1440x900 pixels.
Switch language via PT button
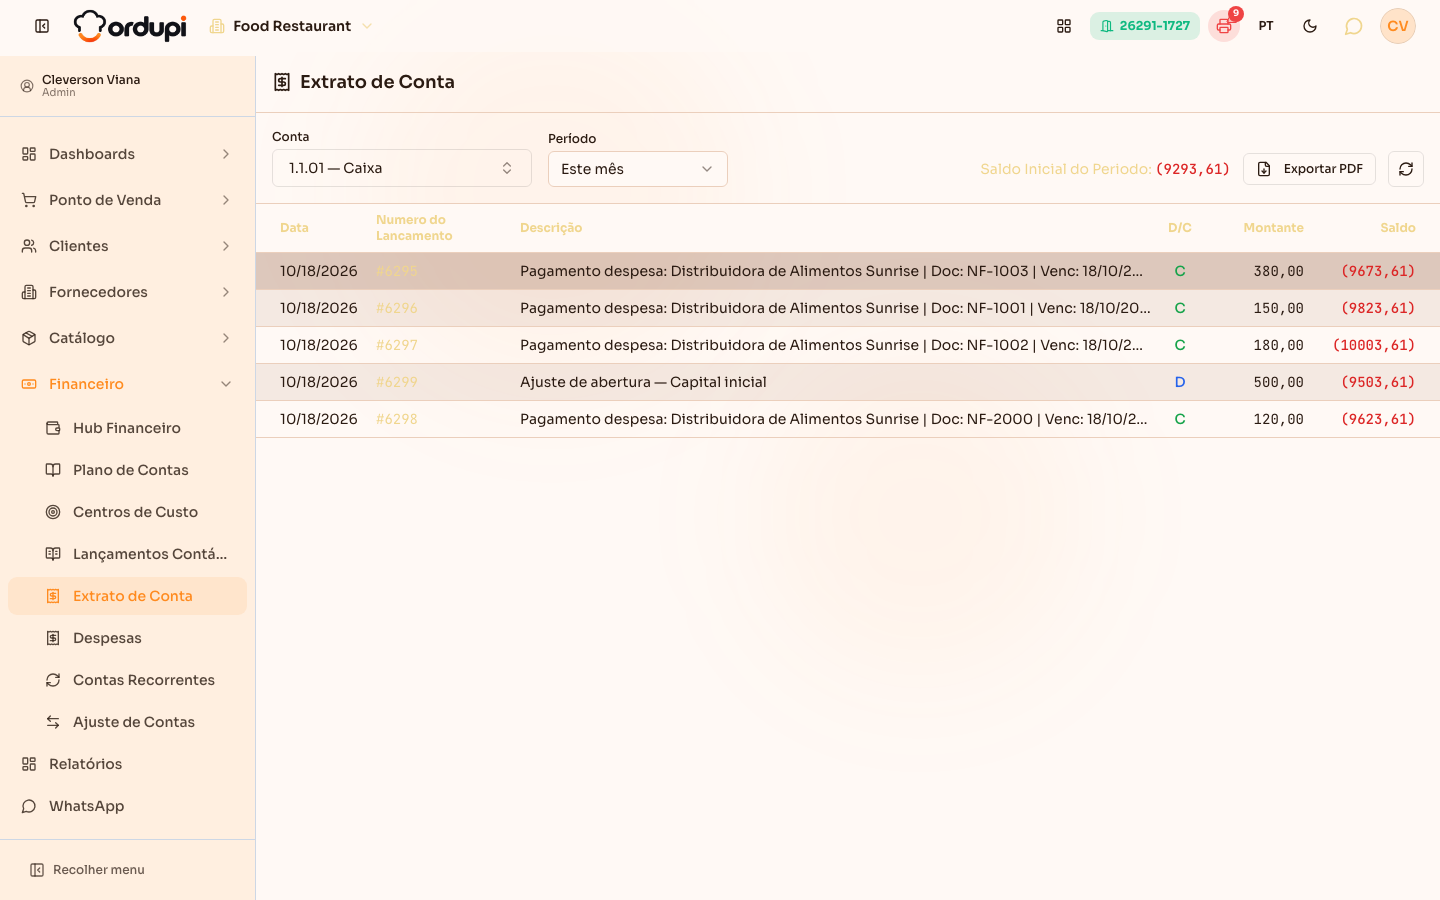point(1266,26)
